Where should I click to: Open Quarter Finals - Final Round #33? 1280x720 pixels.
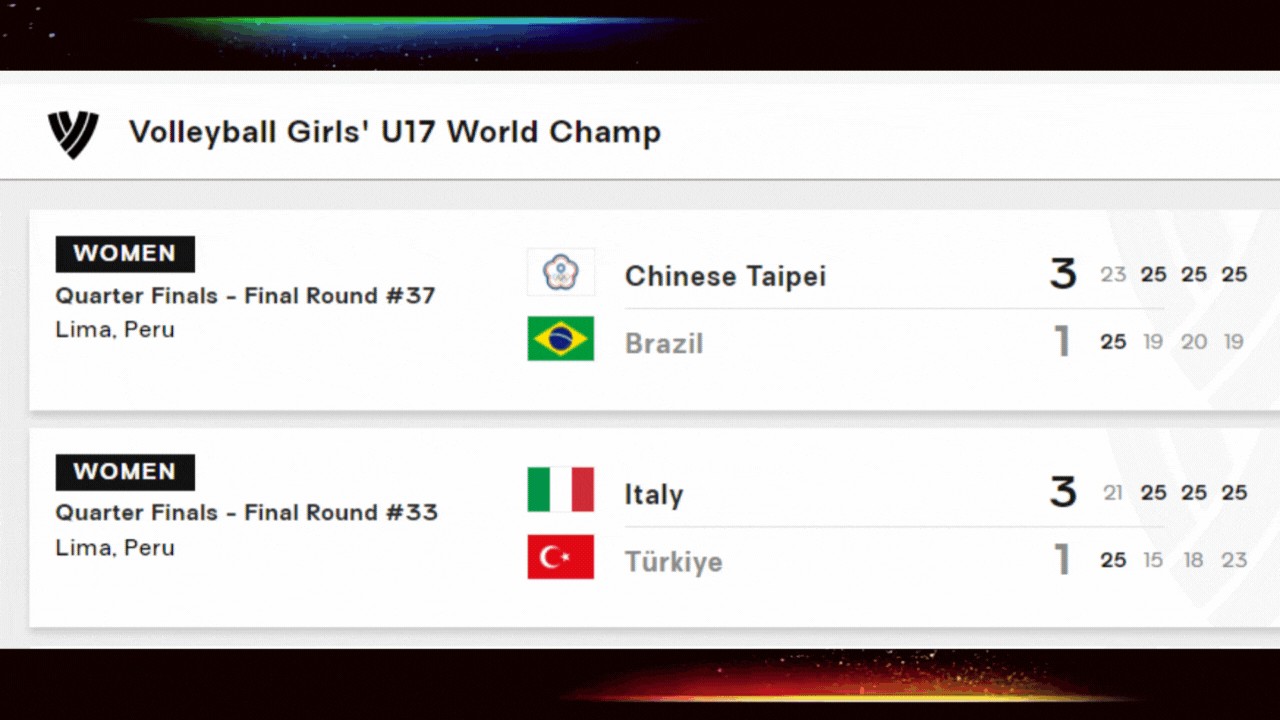point(247,513)
